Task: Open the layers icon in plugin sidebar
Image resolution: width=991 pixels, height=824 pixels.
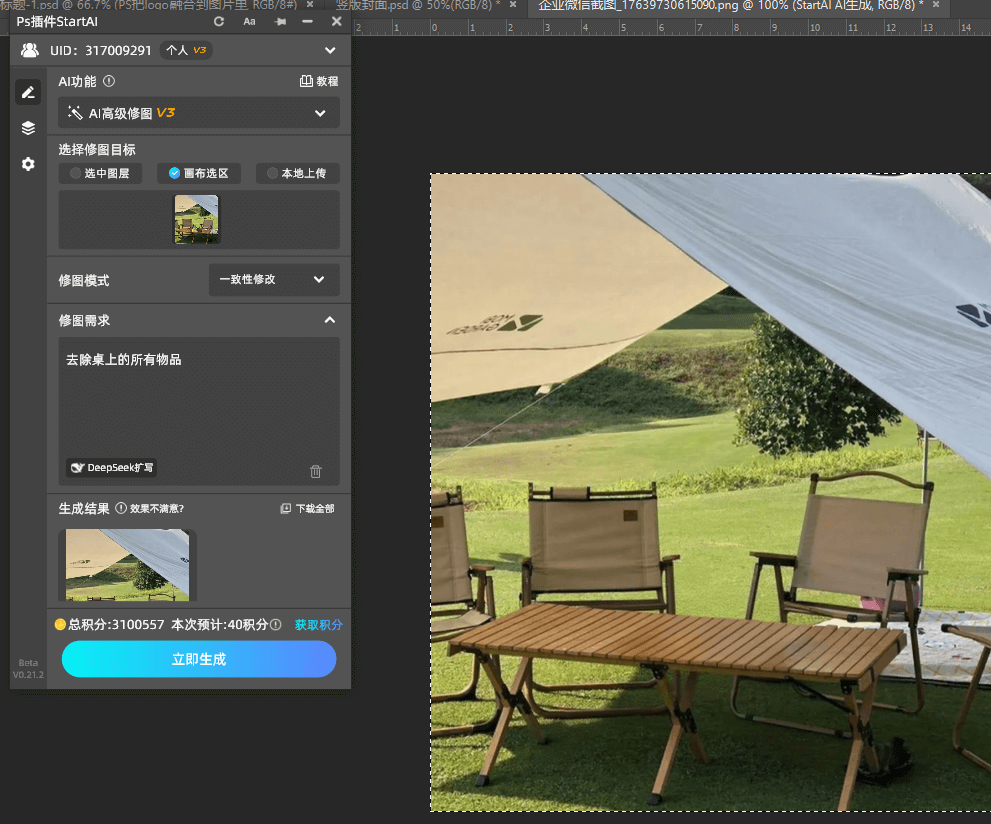Action: point(28,128)
